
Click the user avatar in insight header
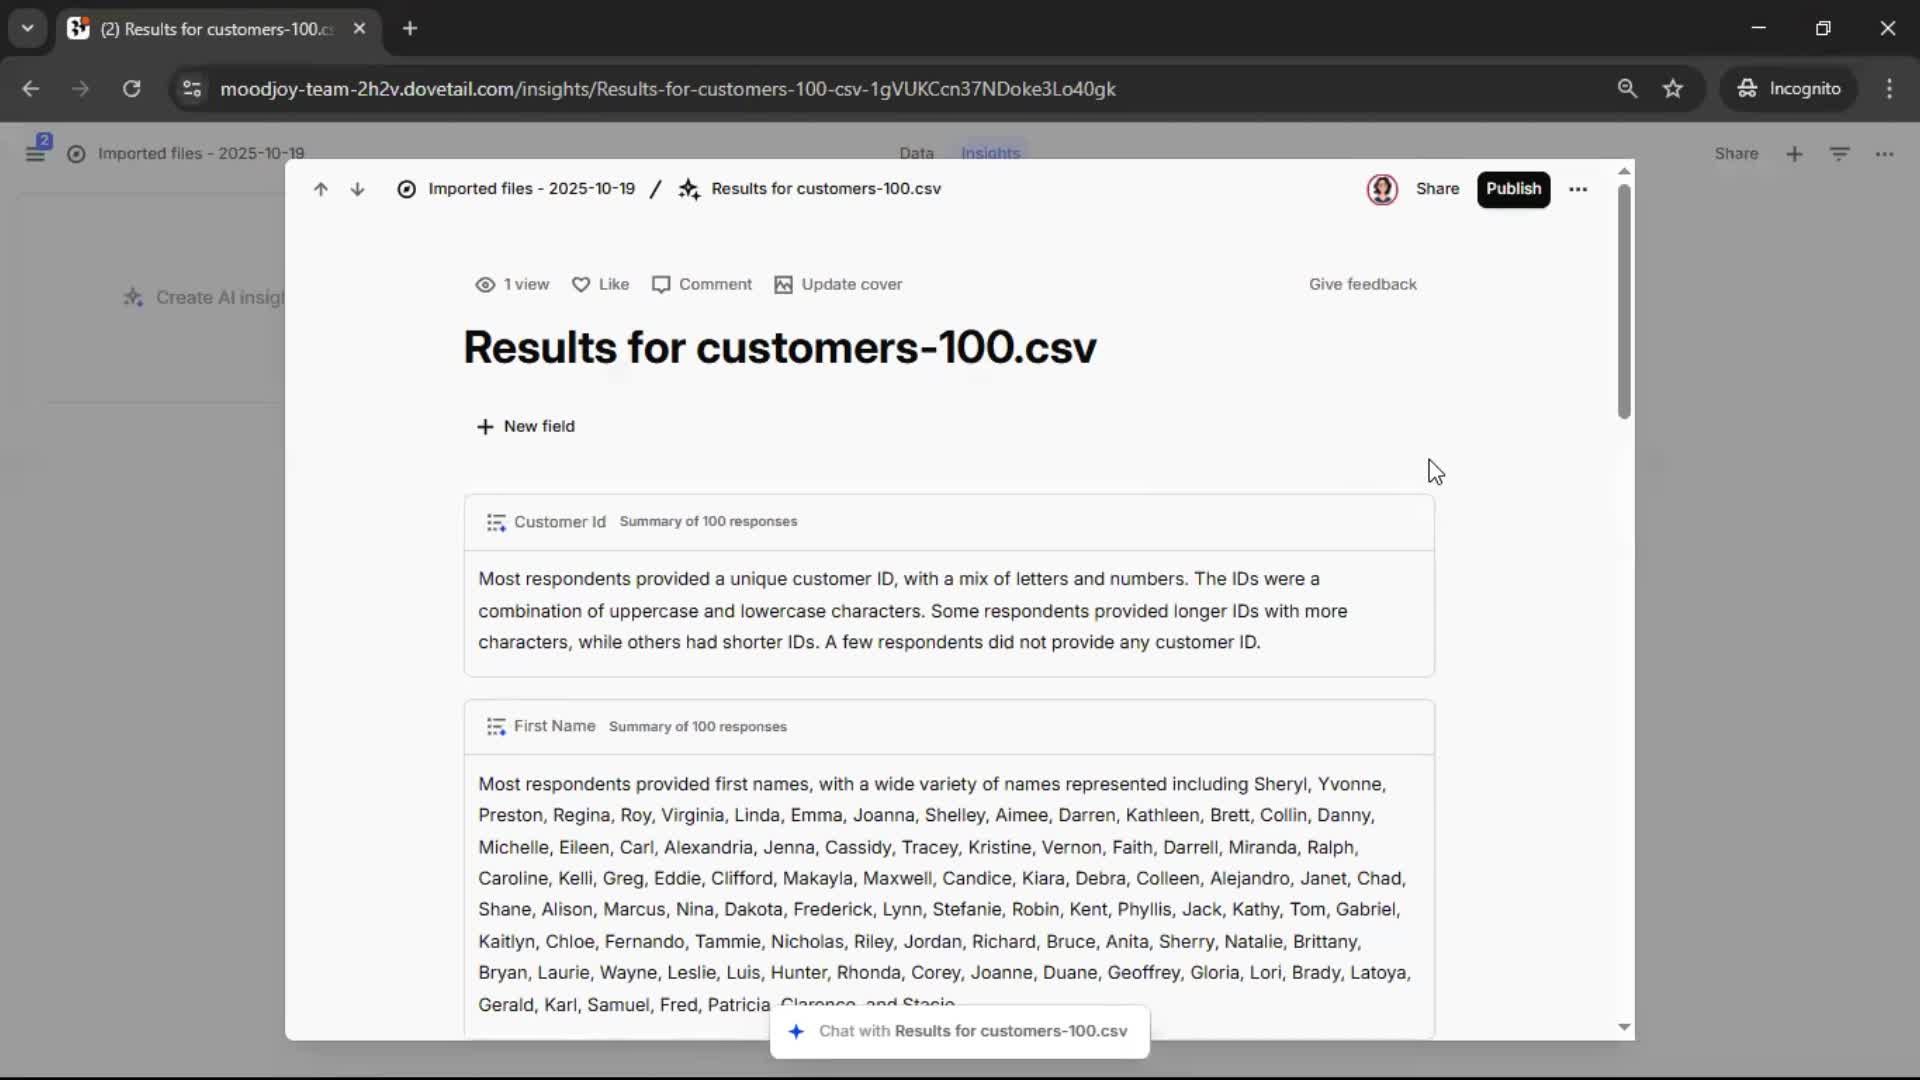pos(1381,189)
